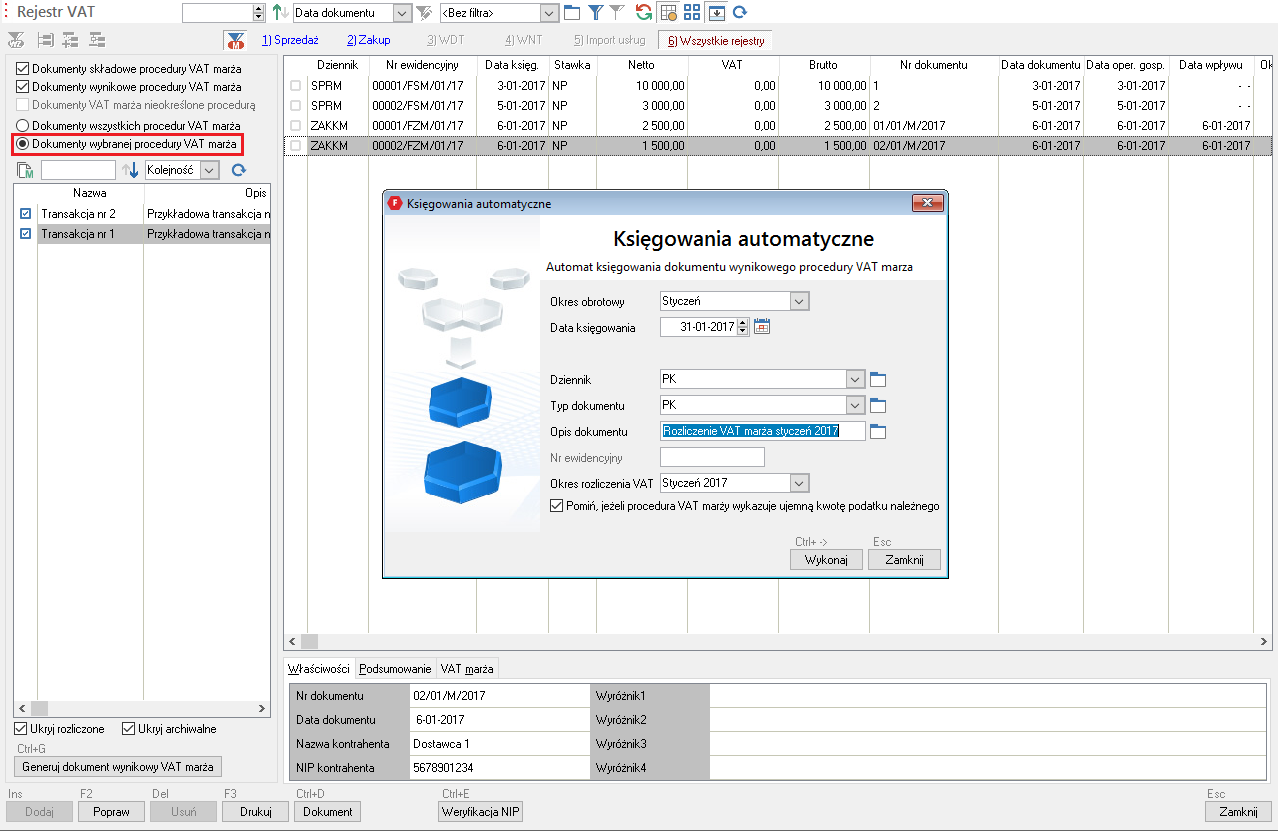Toggle Pomiń, jeżeli procedura VAT marży checkbox
Viewport: 1278px width, 831px height.
(x=557, y=506)
